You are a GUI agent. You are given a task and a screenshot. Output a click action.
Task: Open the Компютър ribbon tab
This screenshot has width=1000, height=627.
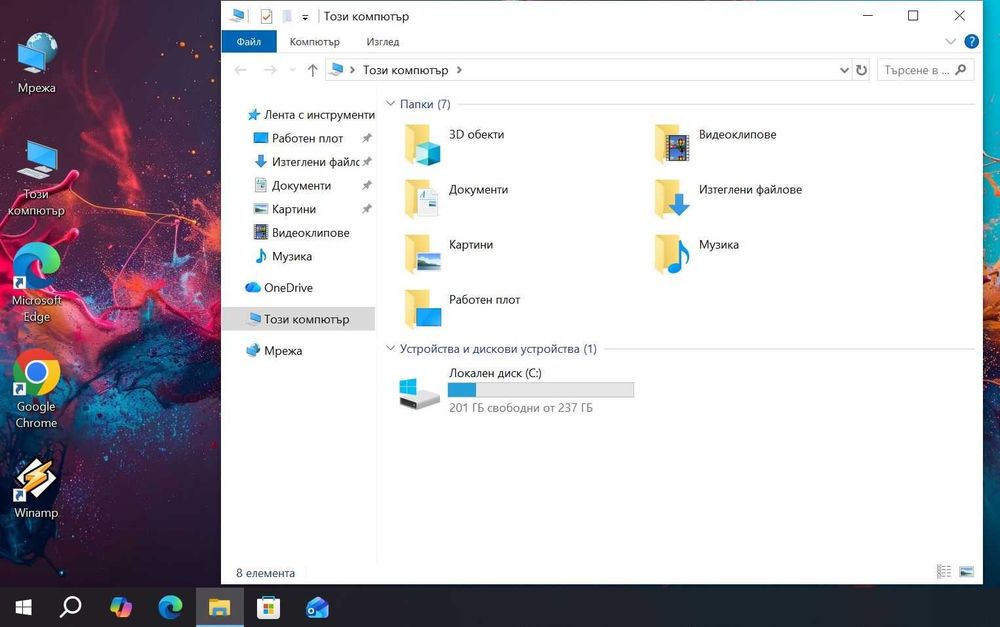(314, 41)
